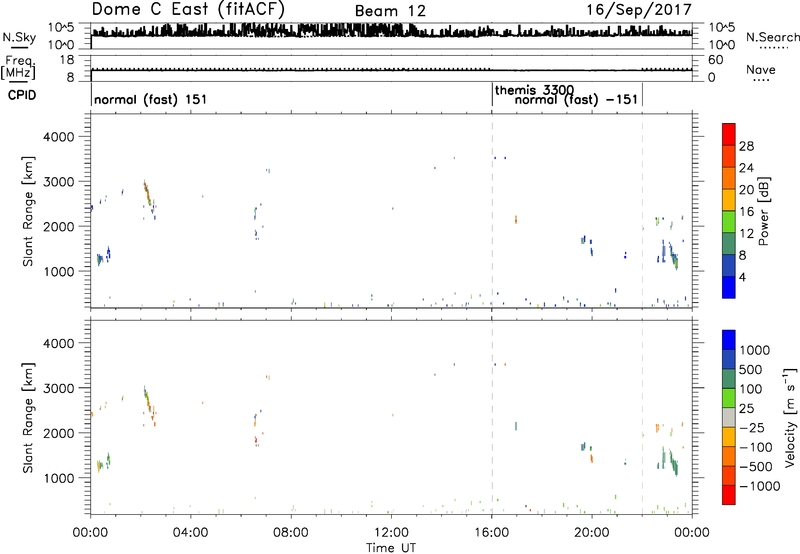Click the '08:00' time axis tick label
The image size is (800, 554).
pyautogui.click(x=291, y=533)
